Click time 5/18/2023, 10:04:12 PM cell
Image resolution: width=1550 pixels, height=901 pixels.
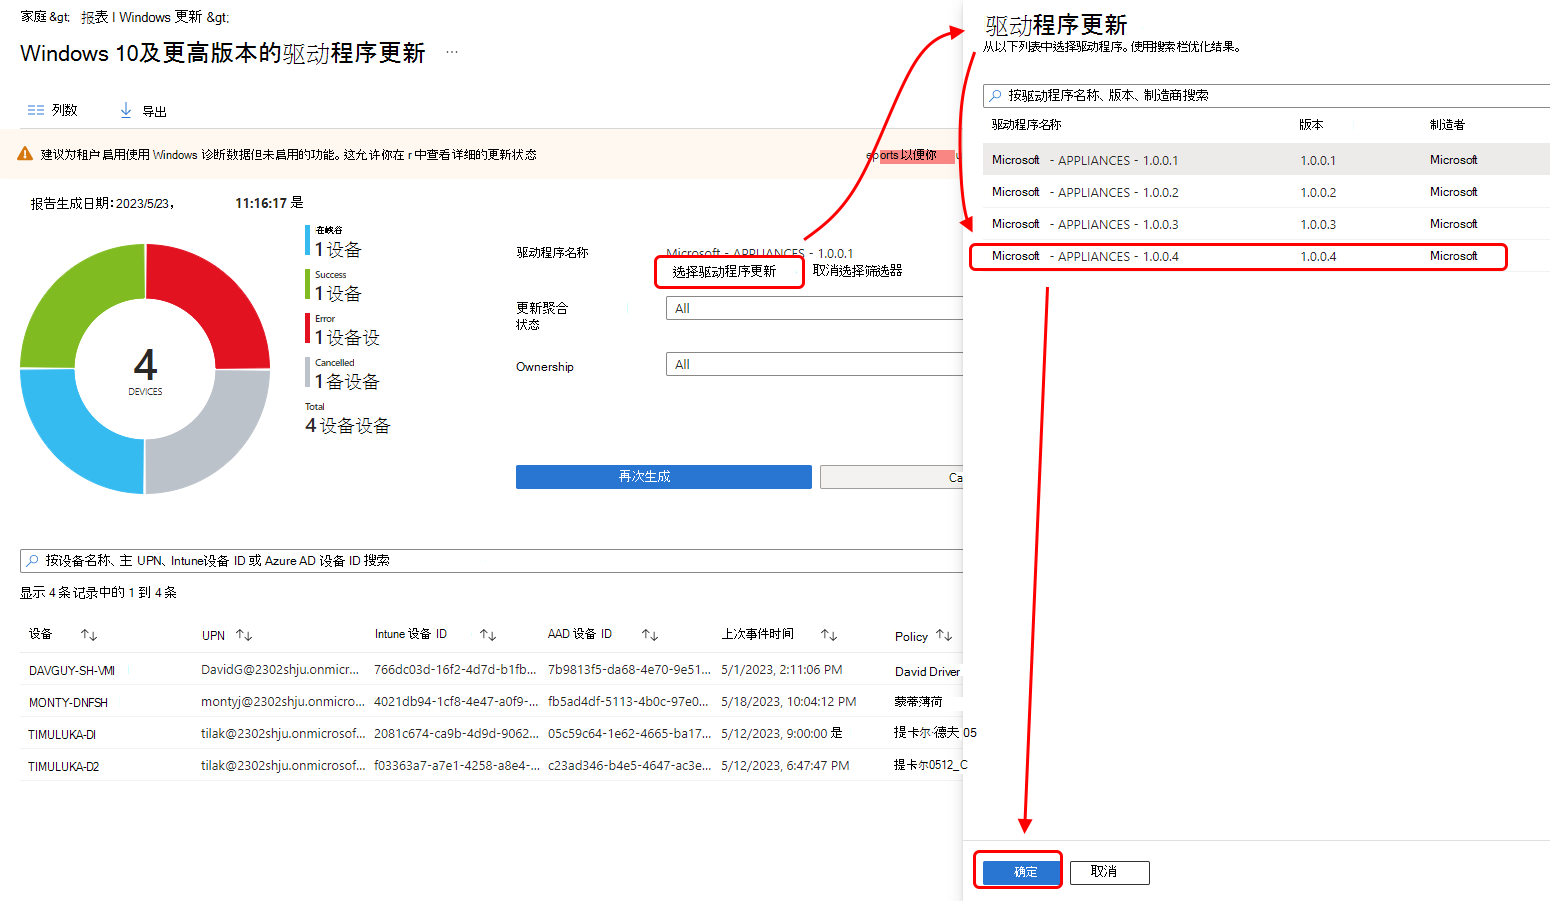(789, 702)
